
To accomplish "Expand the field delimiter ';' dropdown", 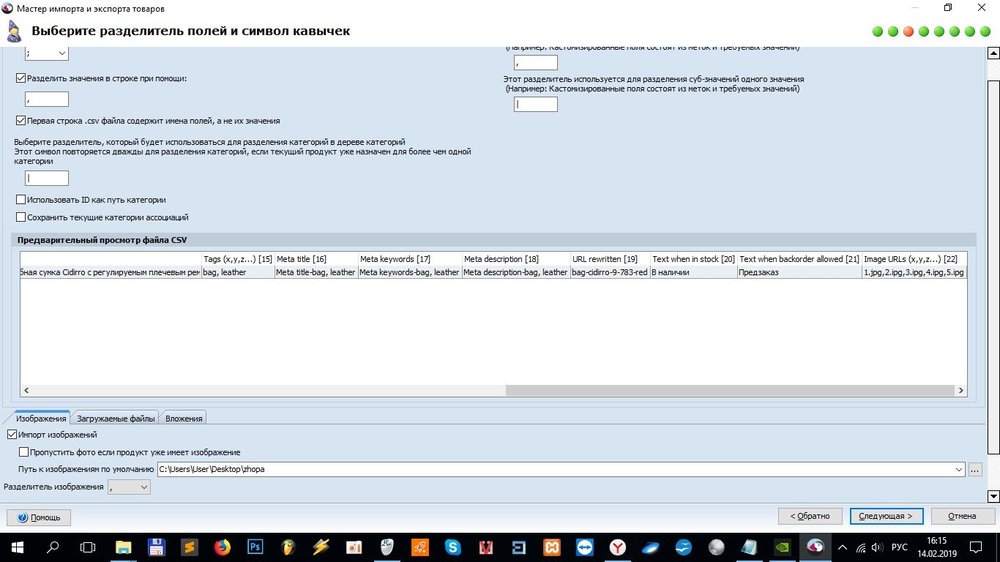I will (x=62, y=54).
